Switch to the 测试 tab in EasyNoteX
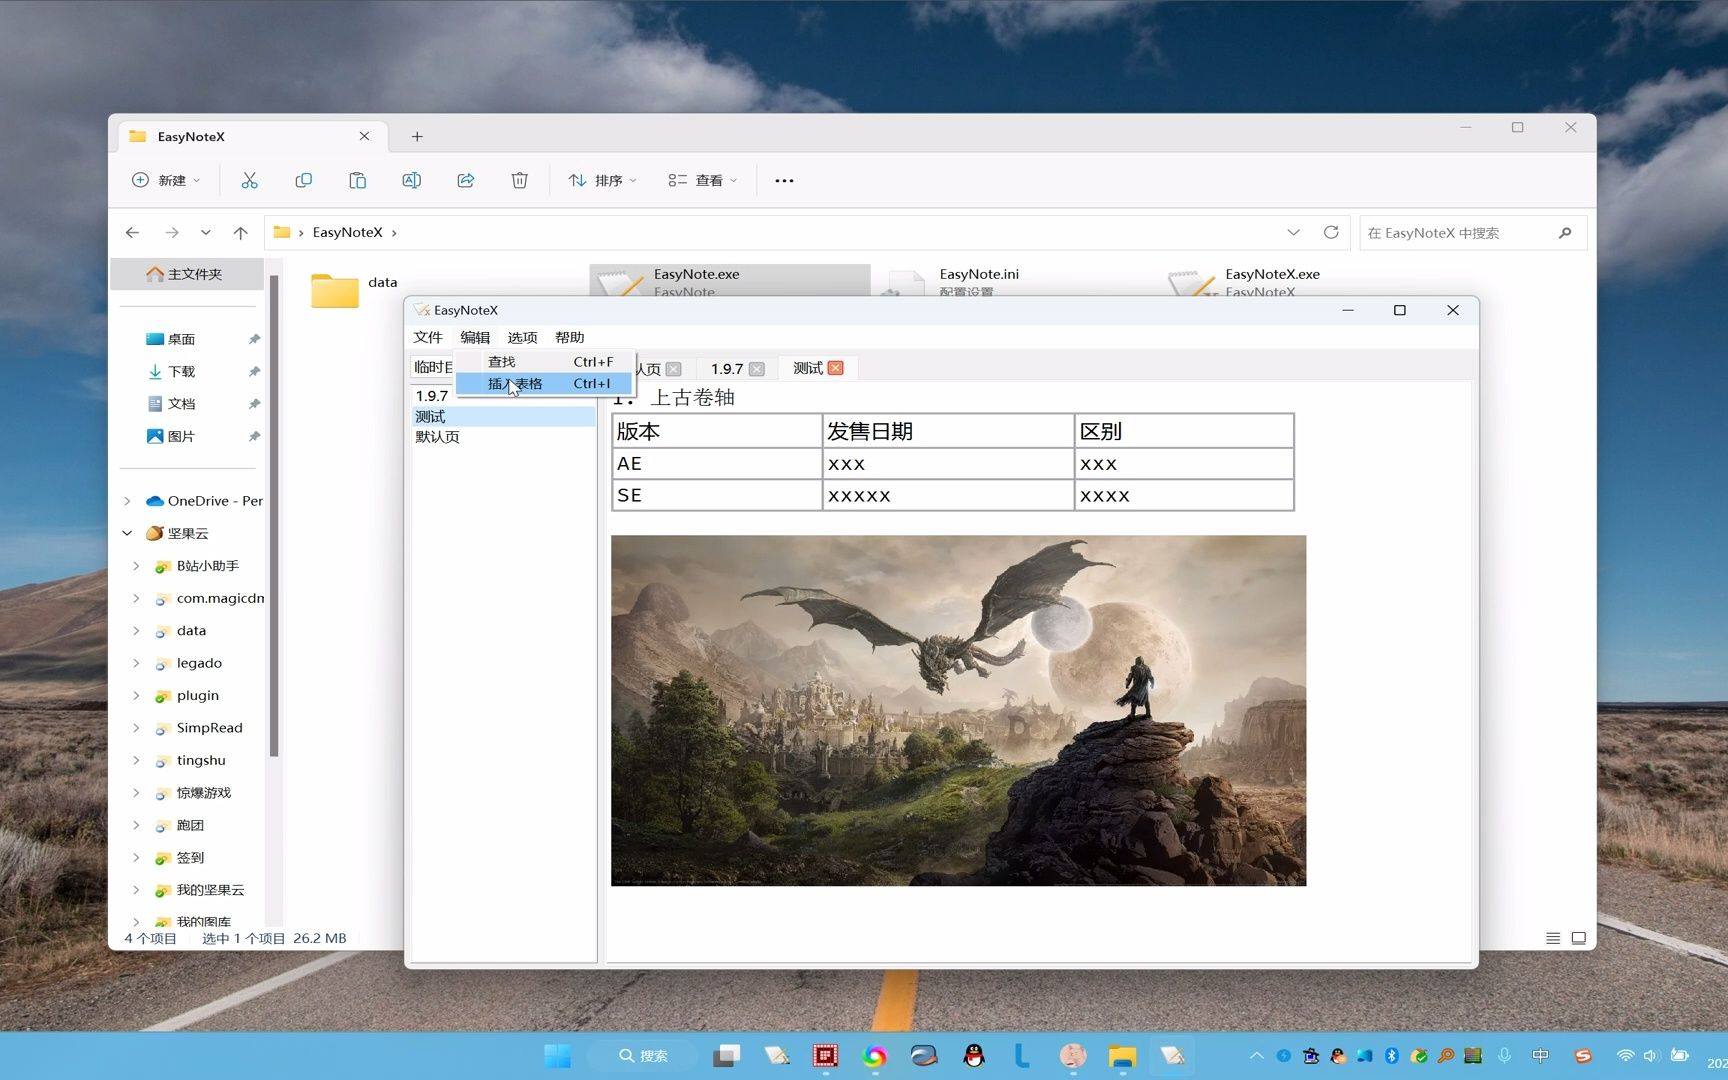 point(808,368)
